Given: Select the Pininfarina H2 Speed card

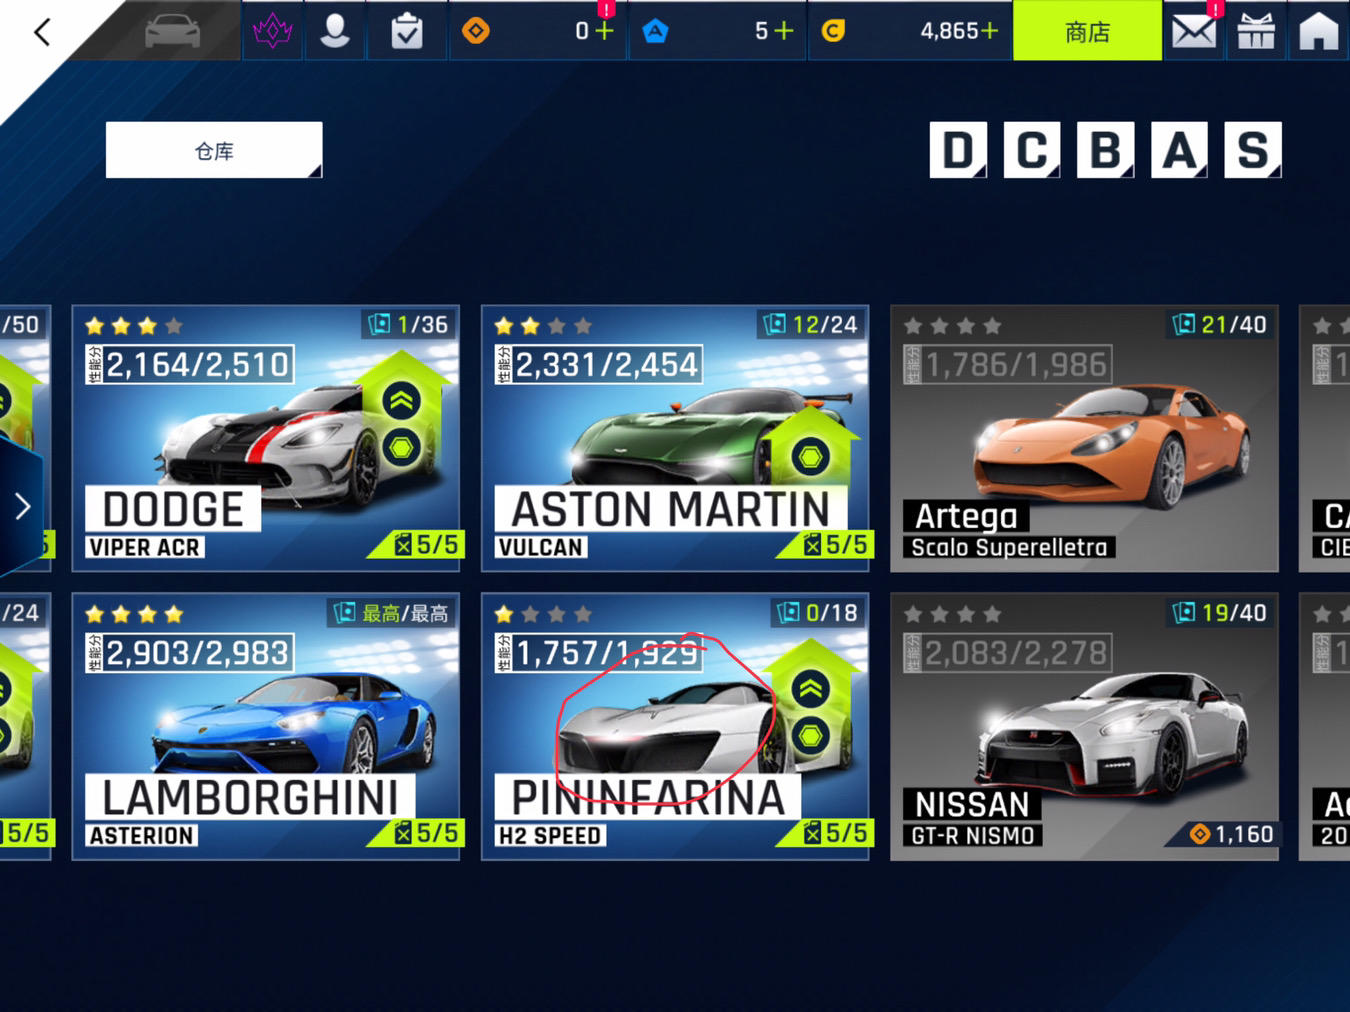Looking at the screenshot, I should (675, 726).
